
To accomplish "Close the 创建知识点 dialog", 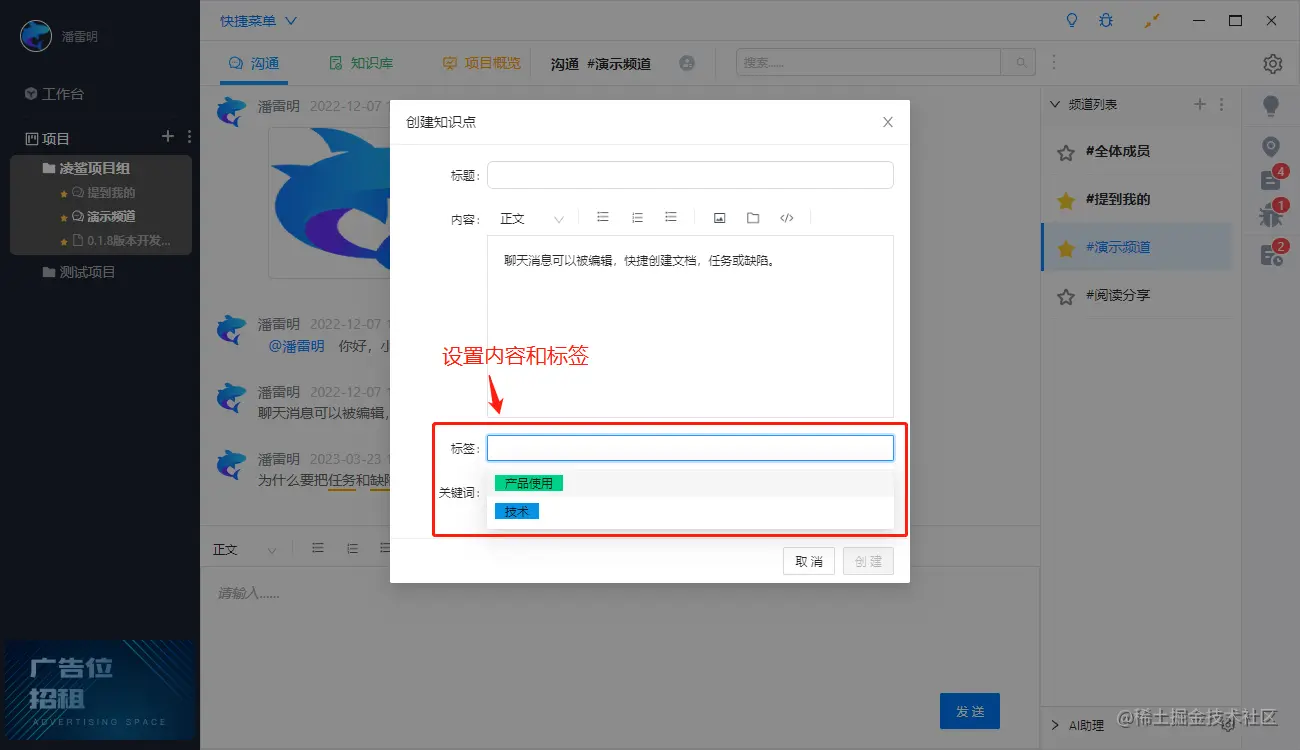I will (x=888, y=122).
